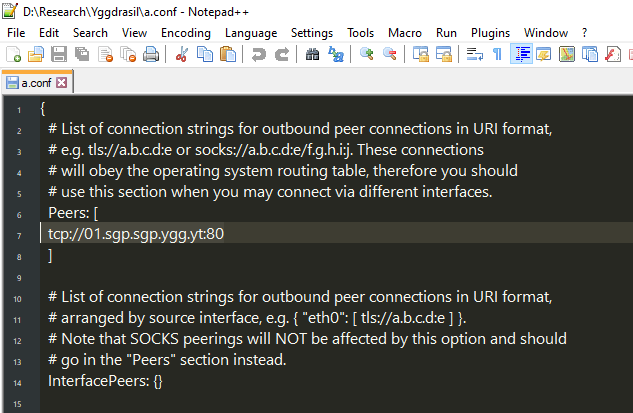Image resolution: width=633 pixels, height=413 pixels.
Task: Click Save All toolbar icon
Action: (82, 54)
